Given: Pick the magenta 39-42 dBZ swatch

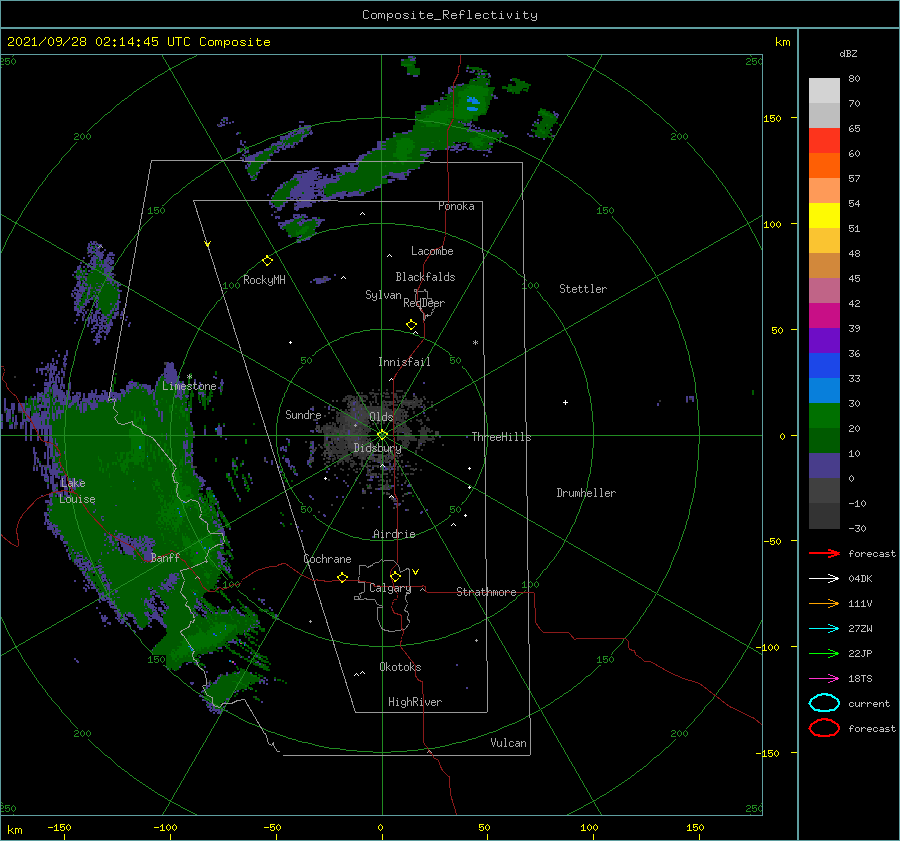Looking at the screenshot, I should (x=824, y=316).
